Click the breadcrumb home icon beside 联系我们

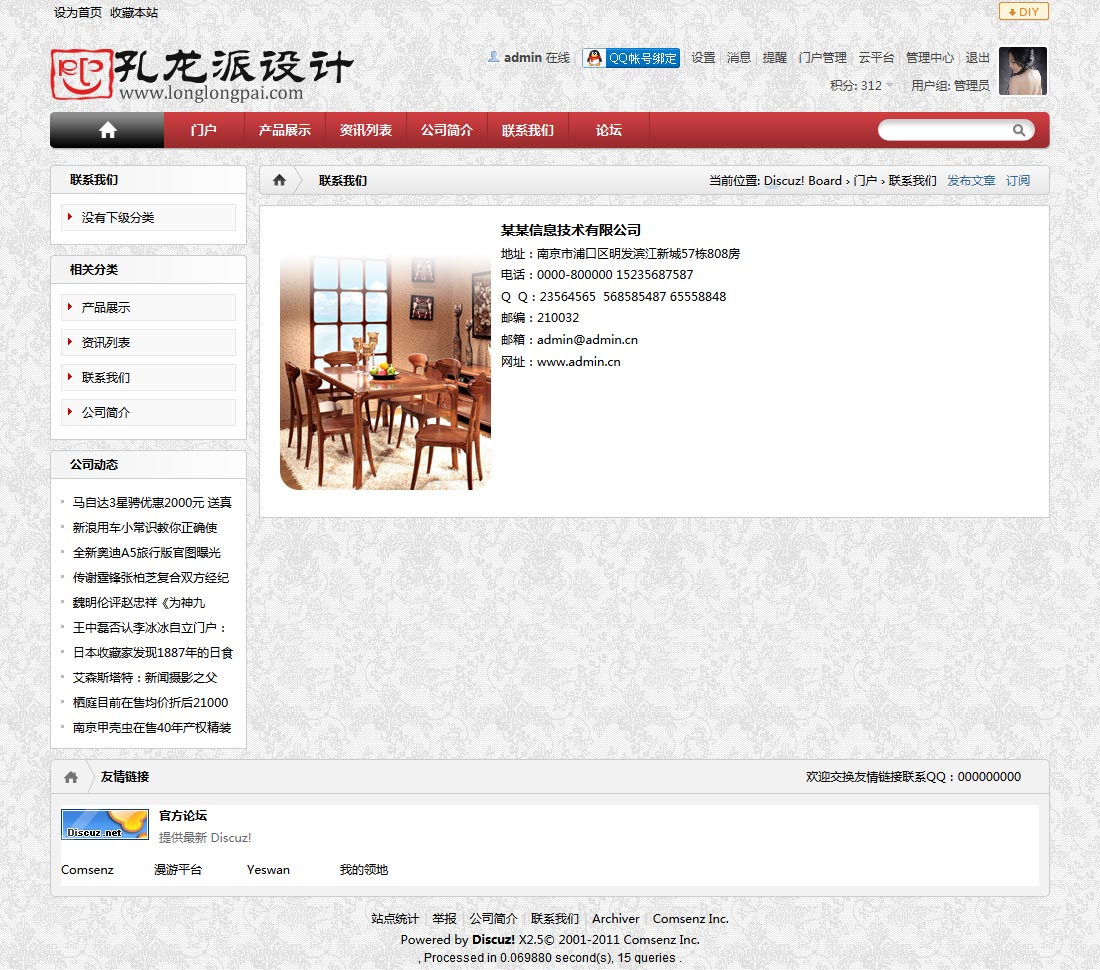tap(279, 180)
